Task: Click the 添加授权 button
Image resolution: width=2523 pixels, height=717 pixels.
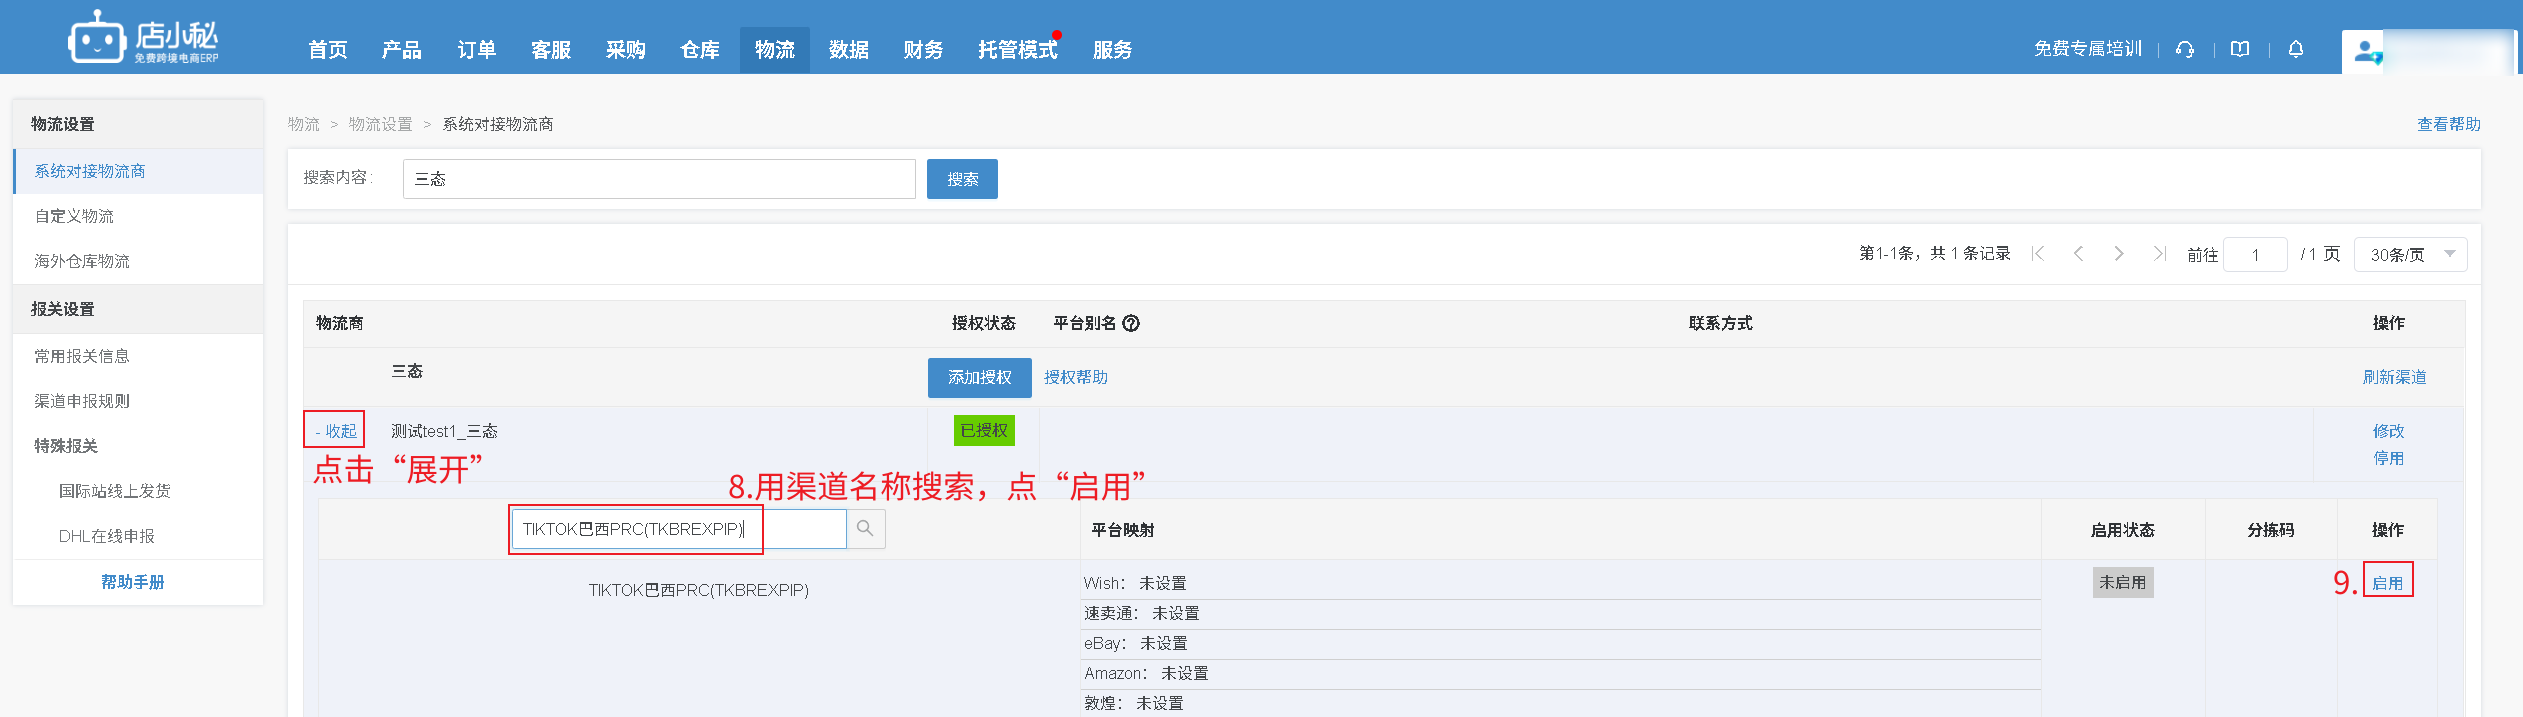Action: 979,378
